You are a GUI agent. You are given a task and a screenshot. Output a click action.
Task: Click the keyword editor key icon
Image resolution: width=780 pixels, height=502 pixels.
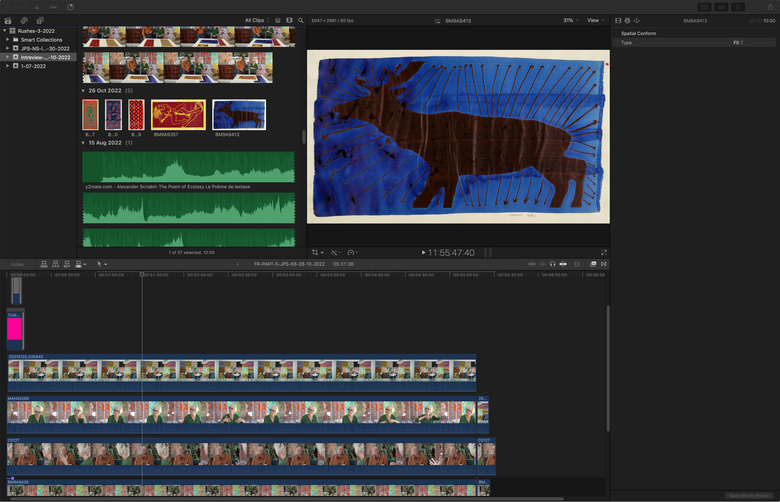click(x=54, y=6)
